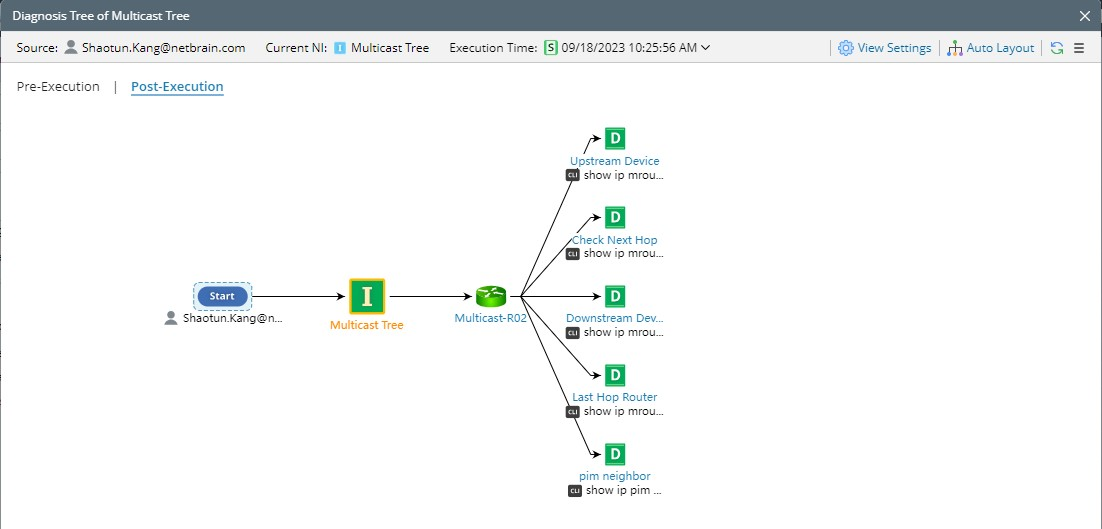The width and height of the screenshot is (1102, 529).
Task: Open the hamburger menu in the toolbar
Action: (x=1079, y=48)
